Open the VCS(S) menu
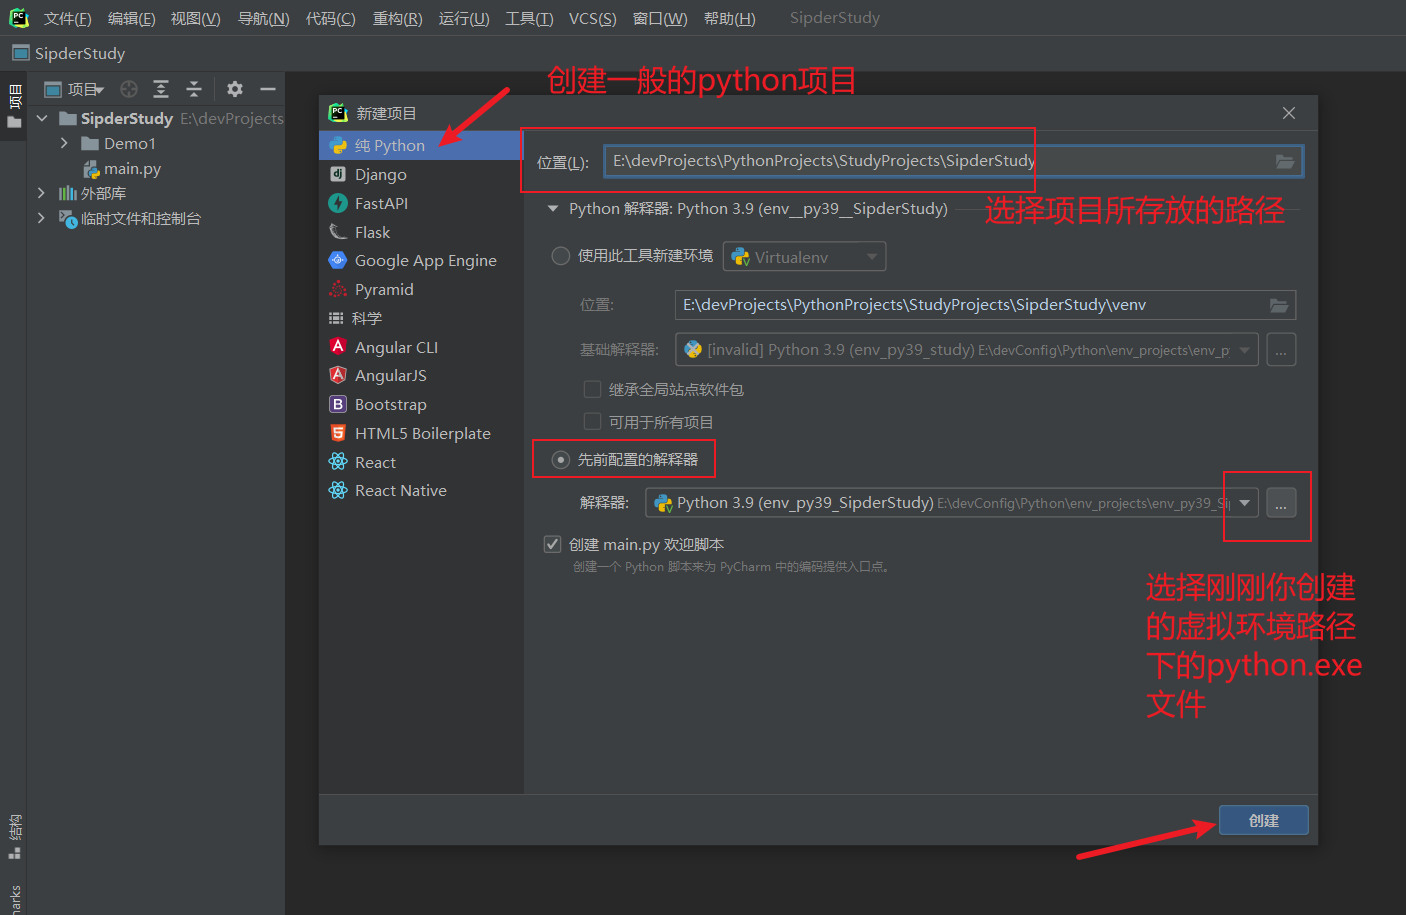The image size is (1406, 915). click(x=593, y=19)
